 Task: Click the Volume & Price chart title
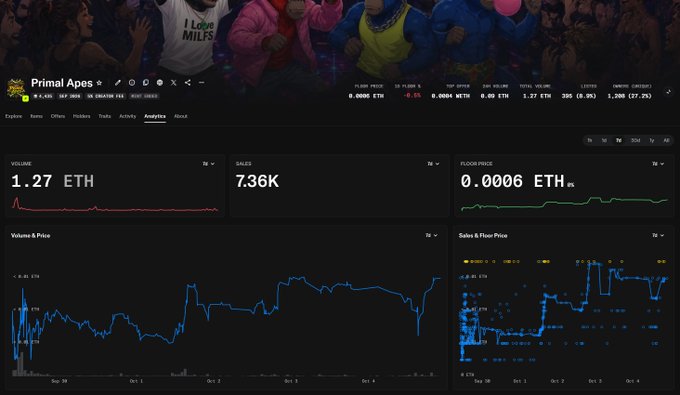(30, 235)
